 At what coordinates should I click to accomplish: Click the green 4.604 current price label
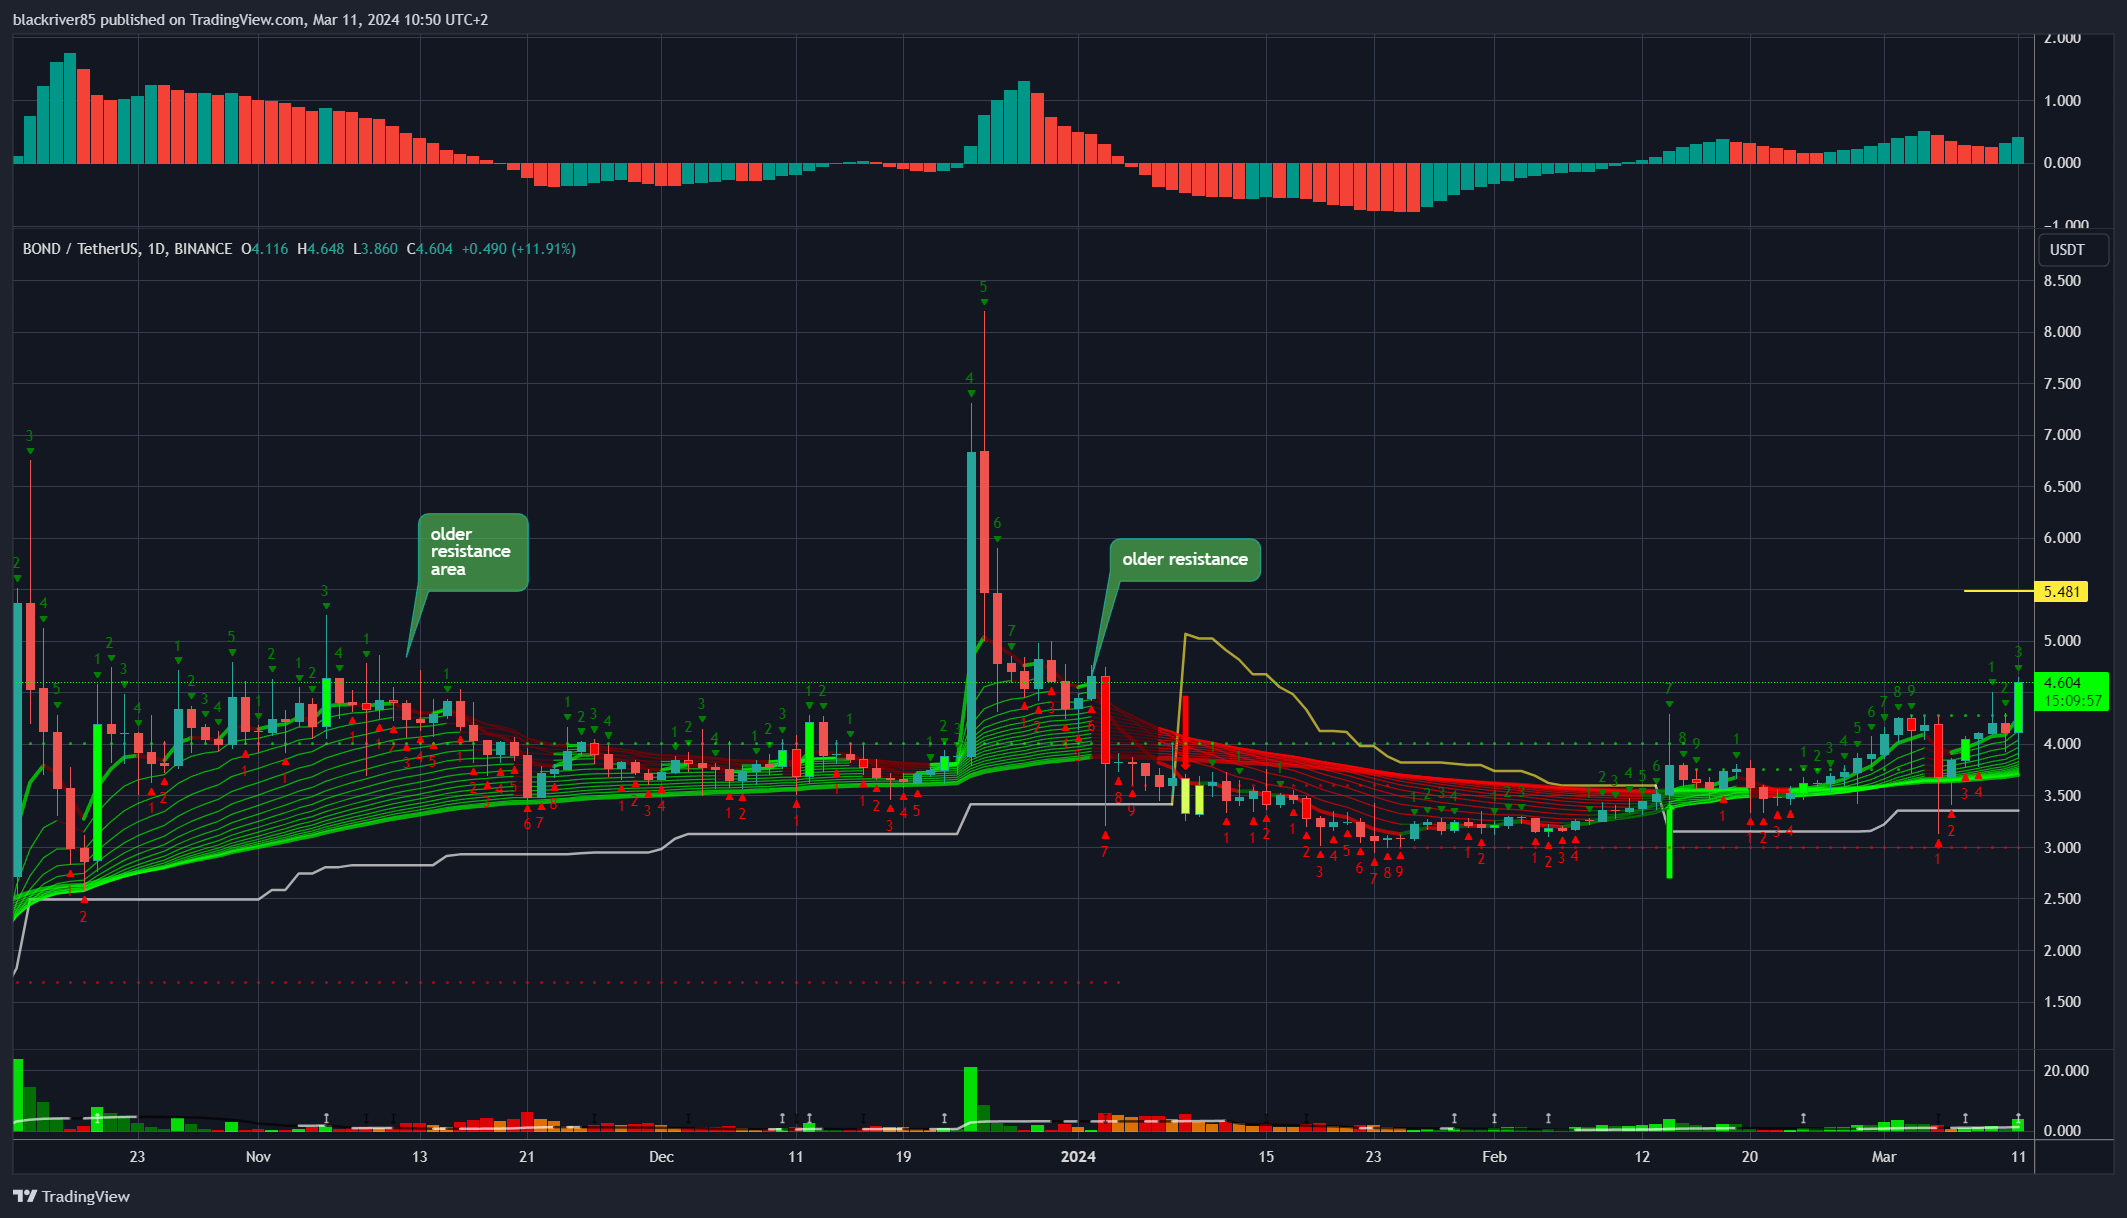pyautogui.click(x=2072, y=683)
